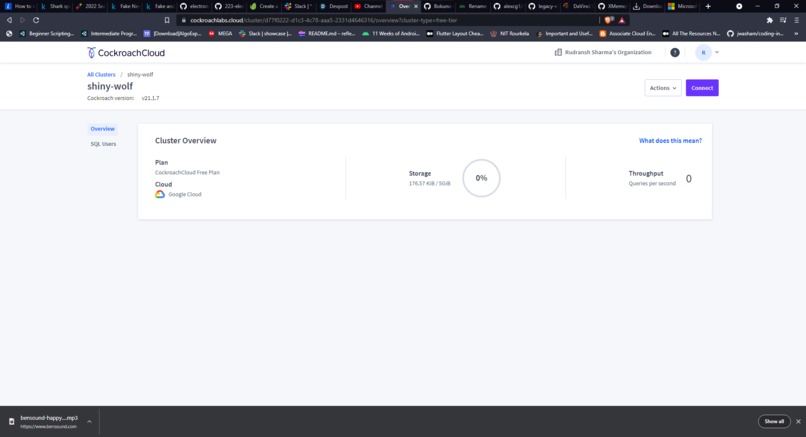Open the AlgoExp download bookmark
This screenshot has width=806, height=437.
(x=173, y=33)
